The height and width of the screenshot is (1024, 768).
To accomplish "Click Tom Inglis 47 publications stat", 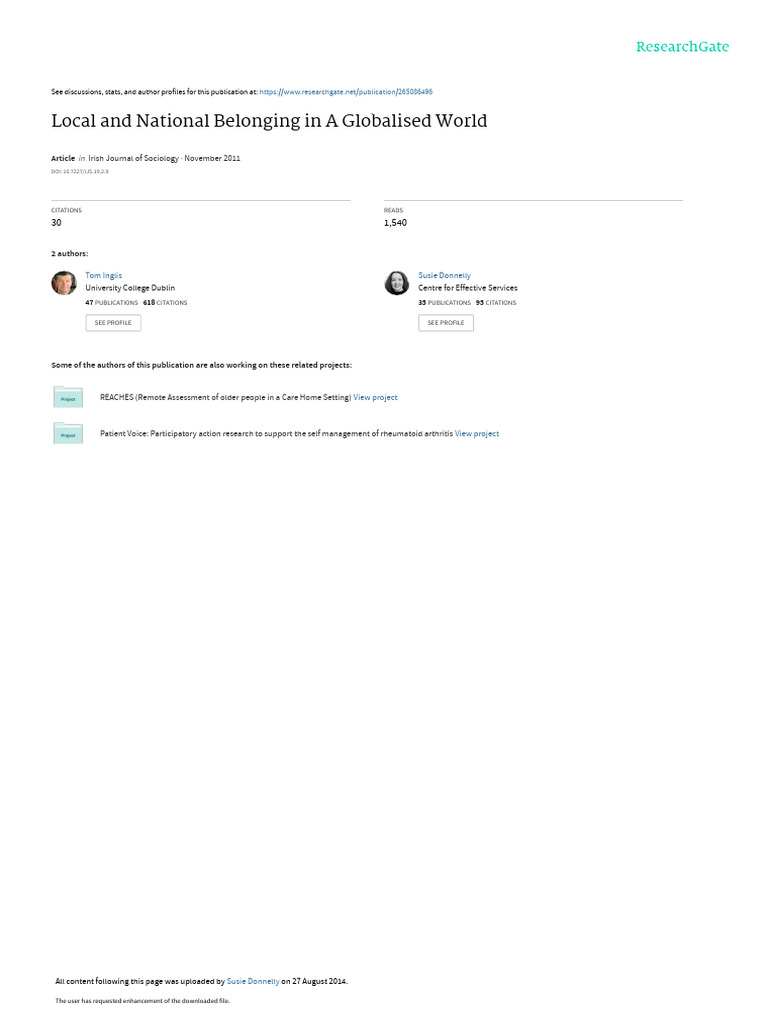I will click(x=112, y=302).
